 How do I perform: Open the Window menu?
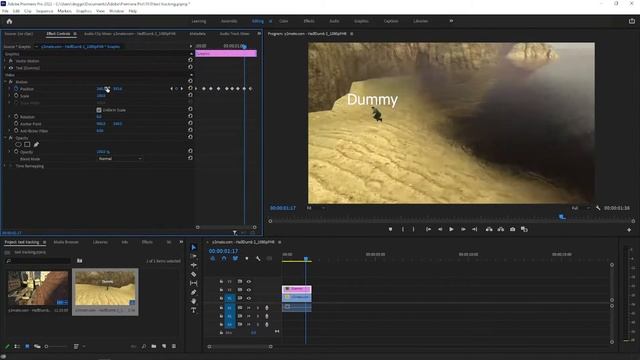[116, 11]
